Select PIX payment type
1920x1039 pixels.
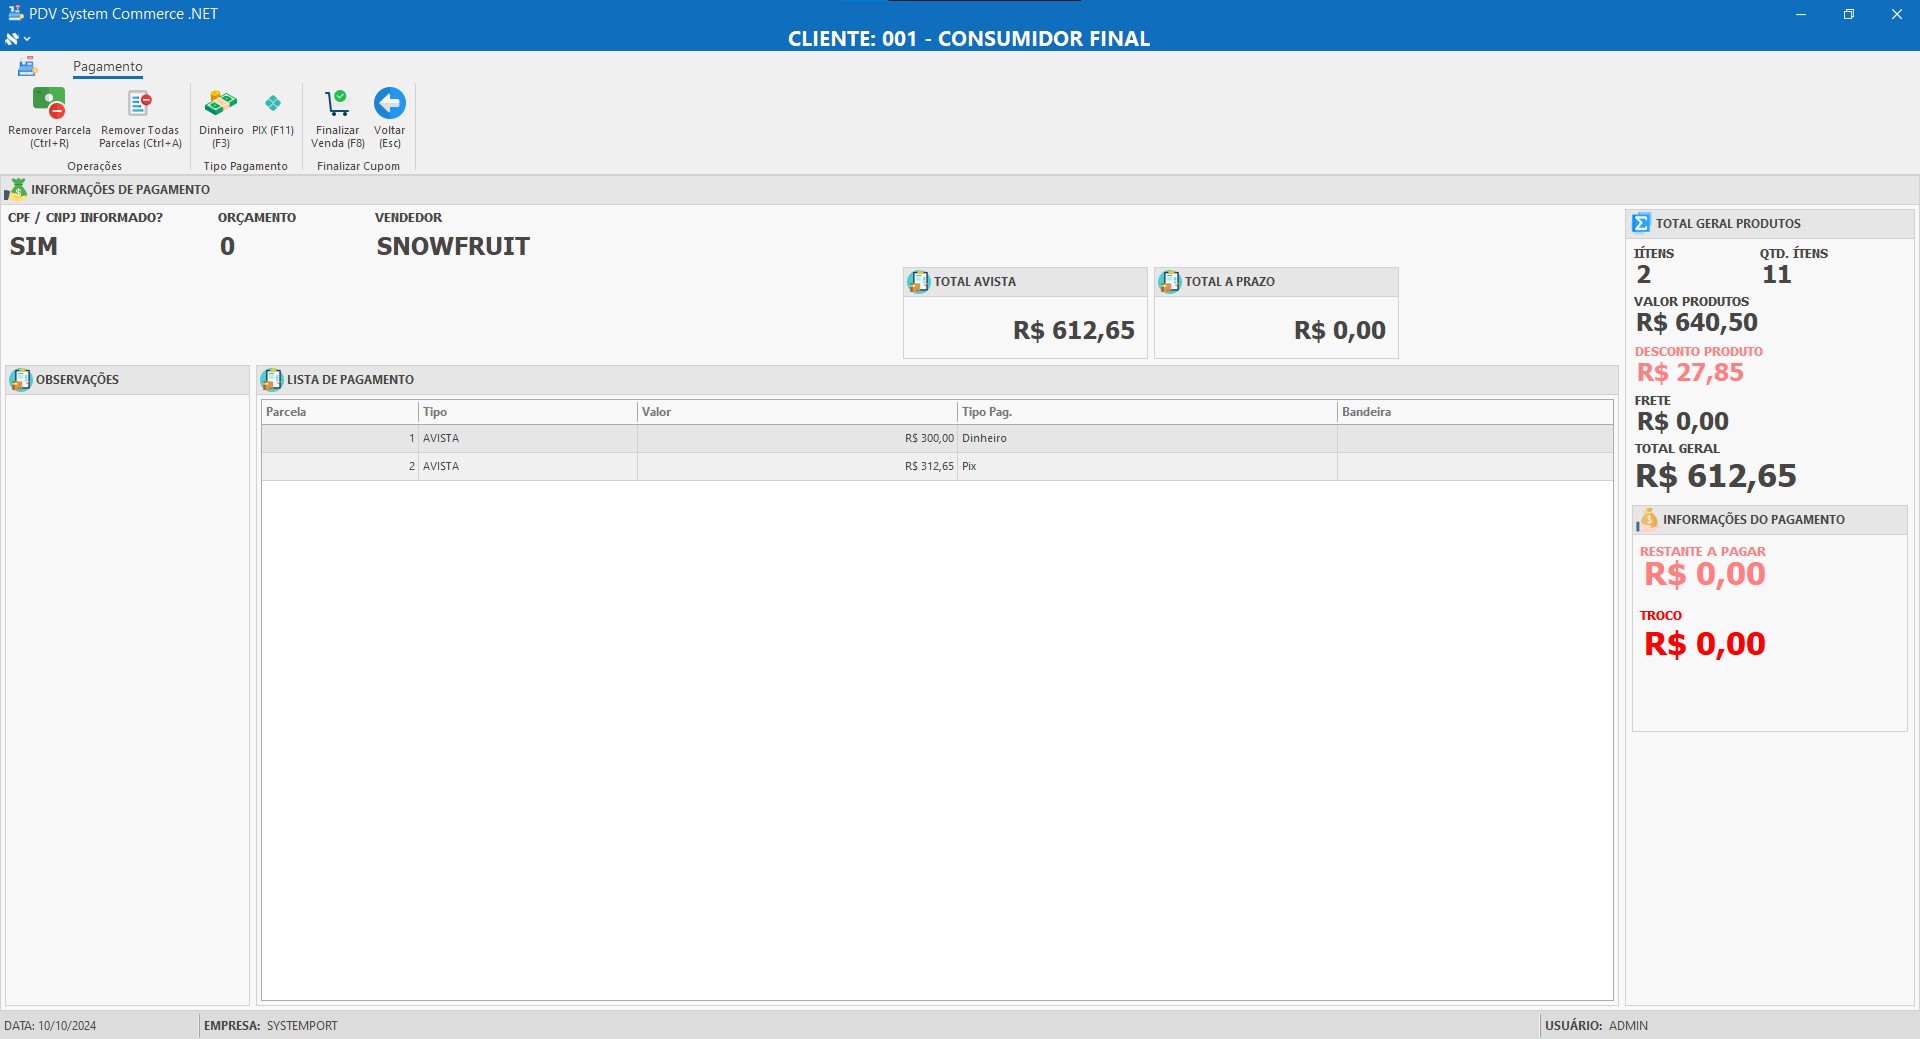[272, 104]
